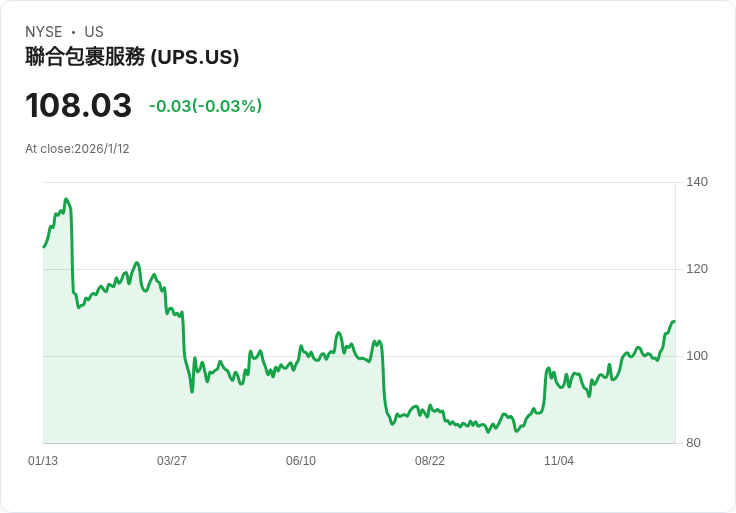Click the 100 y-axis label
This screenshot has width=736, height=513.
coord(697,356)
